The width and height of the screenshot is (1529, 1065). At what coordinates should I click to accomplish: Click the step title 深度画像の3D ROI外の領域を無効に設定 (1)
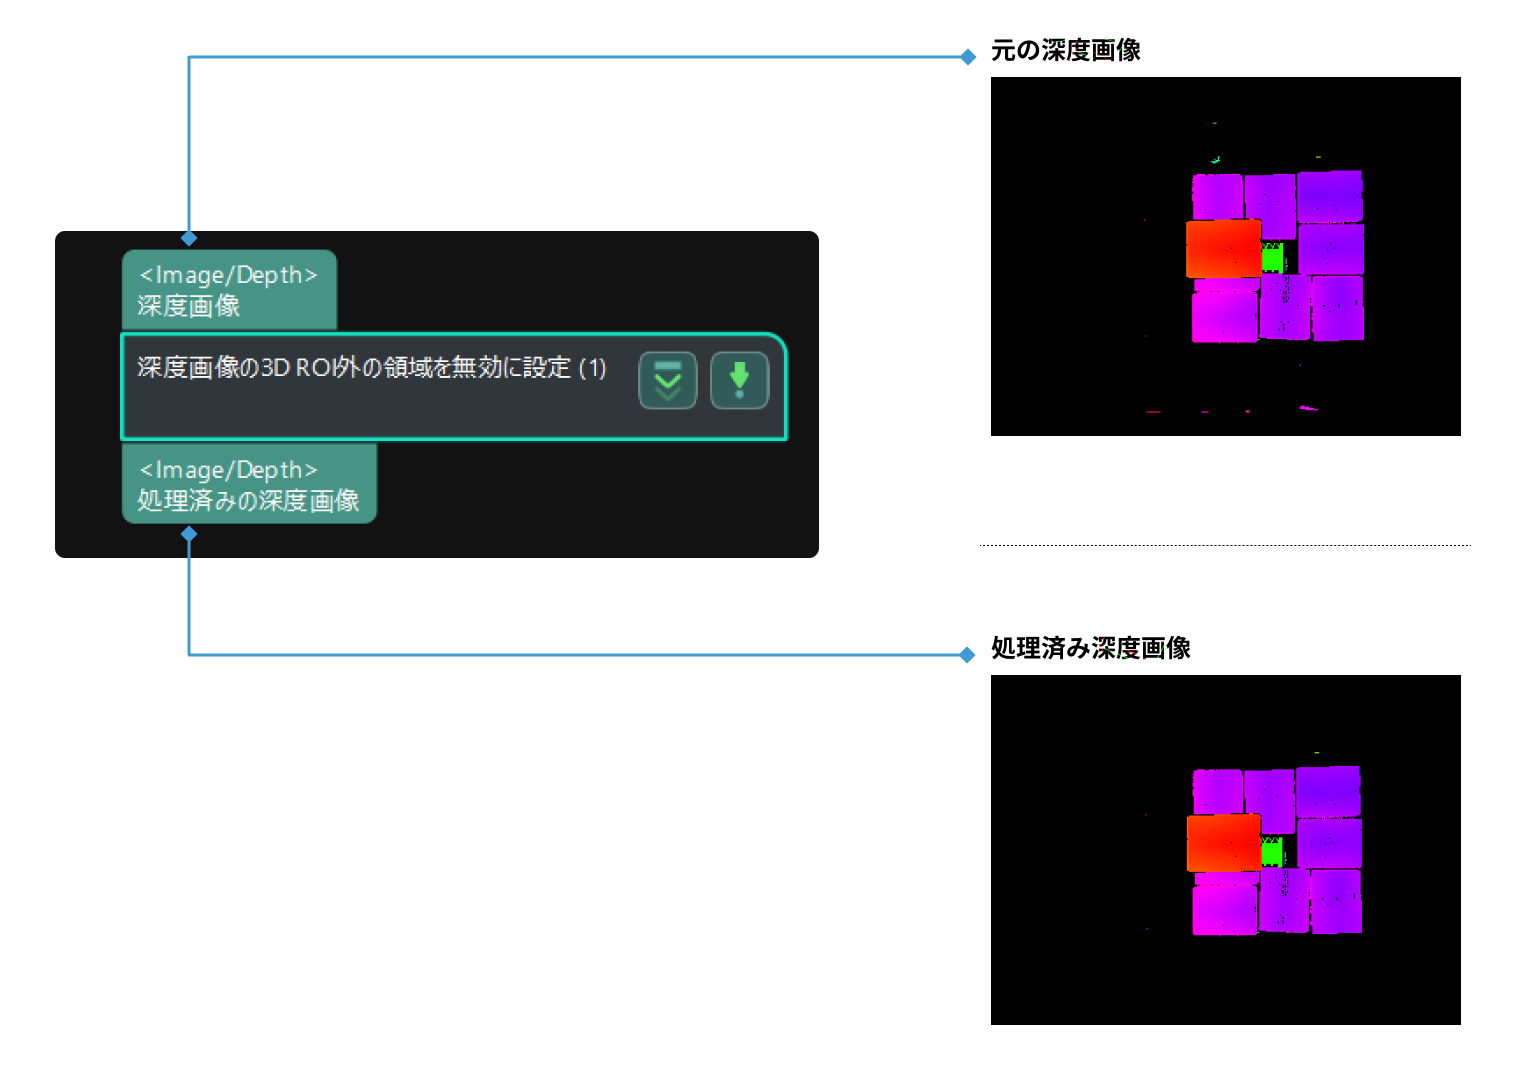[372, 367]
